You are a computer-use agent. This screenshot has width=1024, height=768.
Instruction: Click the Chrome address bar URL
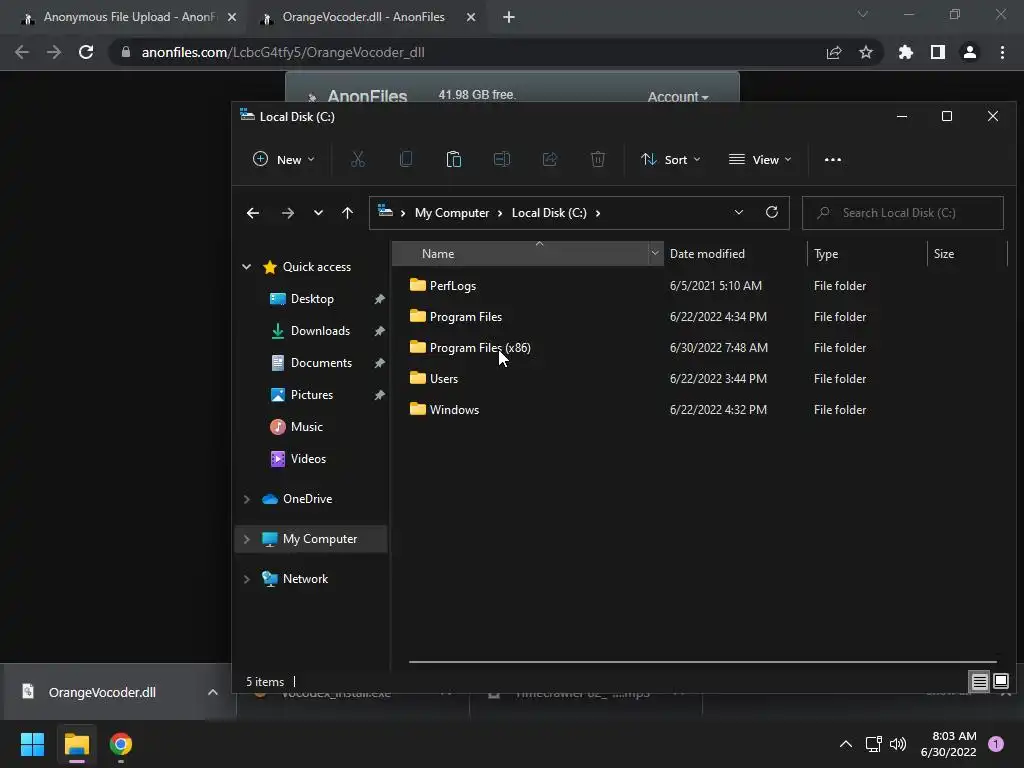click(283, 52)
